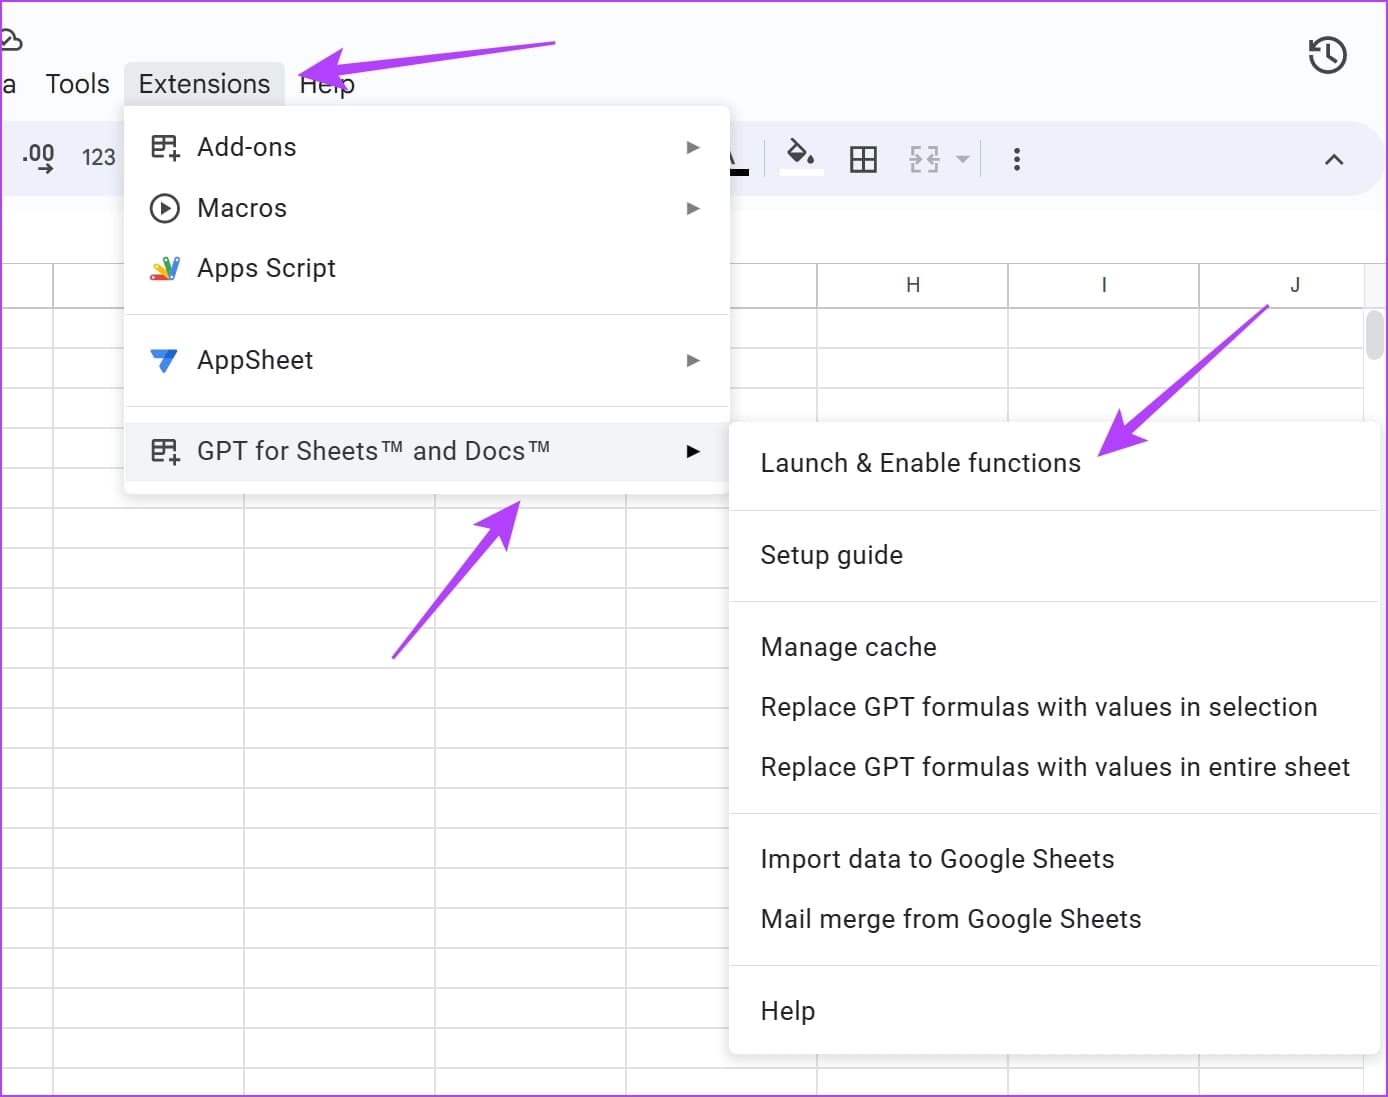Open the borders grid icon
The width and height of the screenshot is (1388, 1097).
pyautogui.click(x=863, y=159)
